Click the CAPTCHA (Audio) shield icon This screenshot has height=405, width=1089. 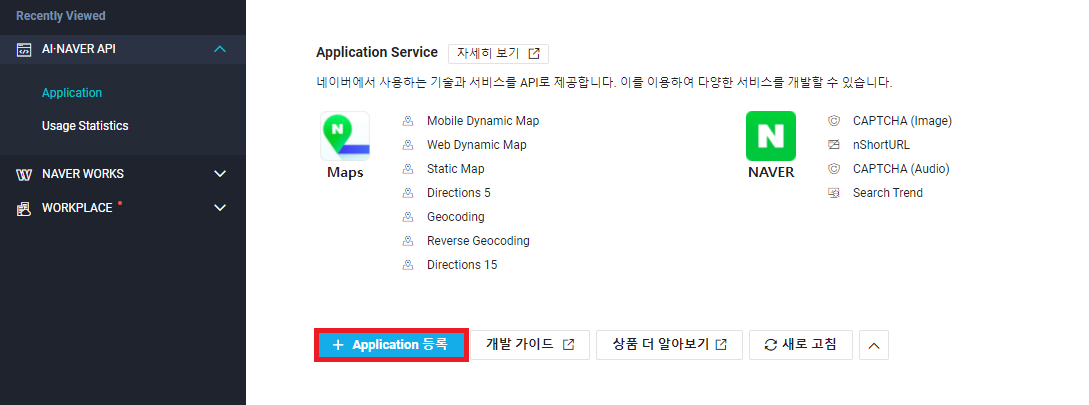(x=834, y=169)
